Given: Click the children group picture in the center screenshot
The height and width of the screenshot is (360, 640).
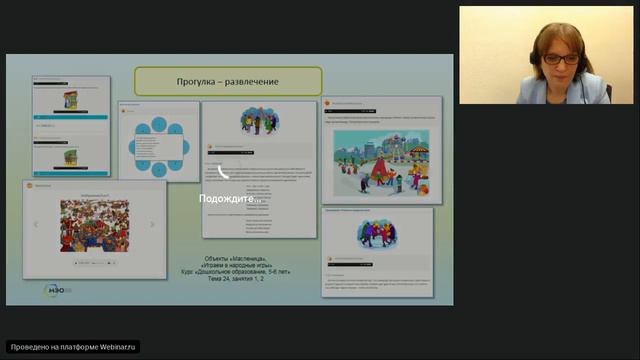Looking at the screenshot, I should (260, 121).
